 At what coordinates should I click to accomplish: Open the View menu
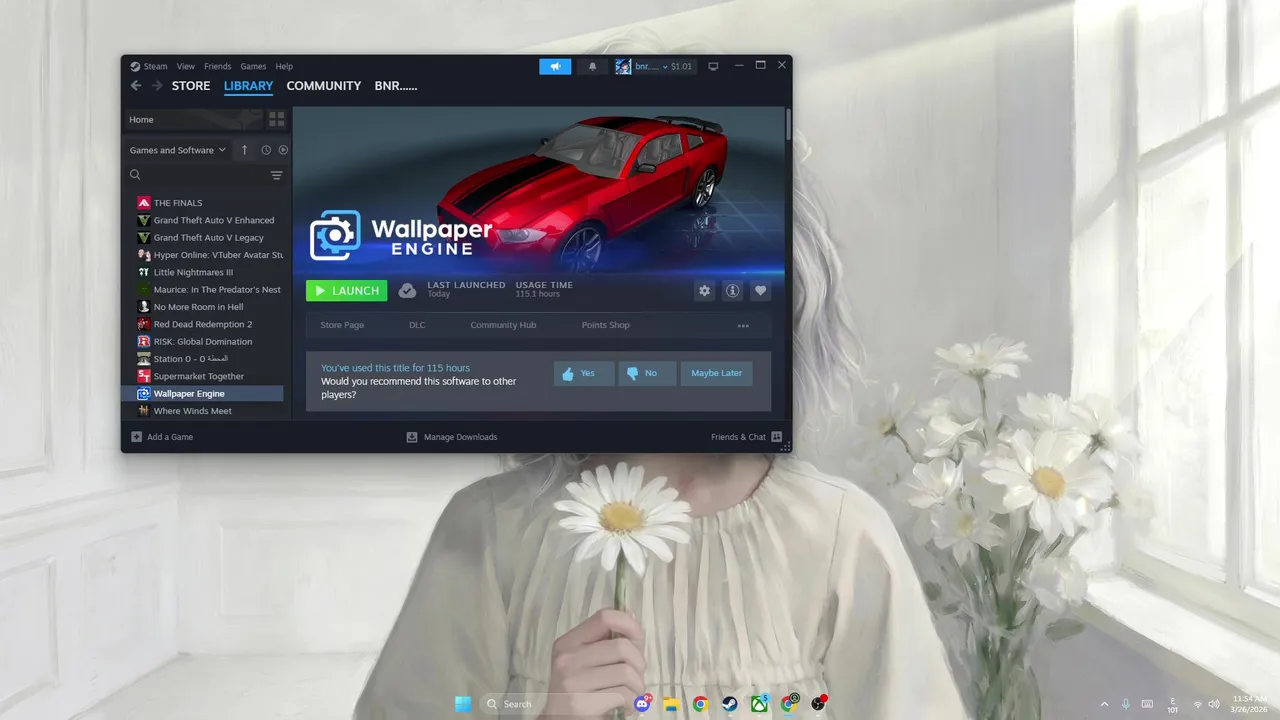[186, 66]
